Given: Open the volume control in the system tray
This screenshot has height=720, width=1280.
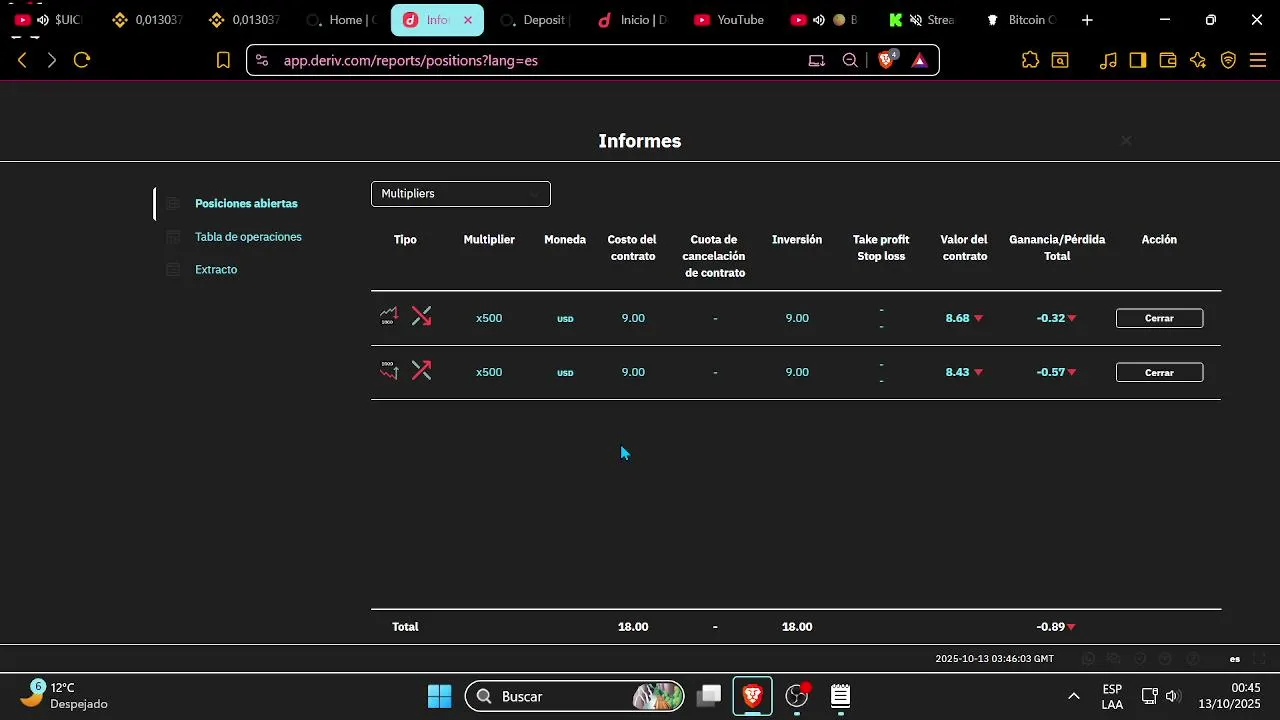Looking at the screenshot, I should click(x=1172, y=696).
